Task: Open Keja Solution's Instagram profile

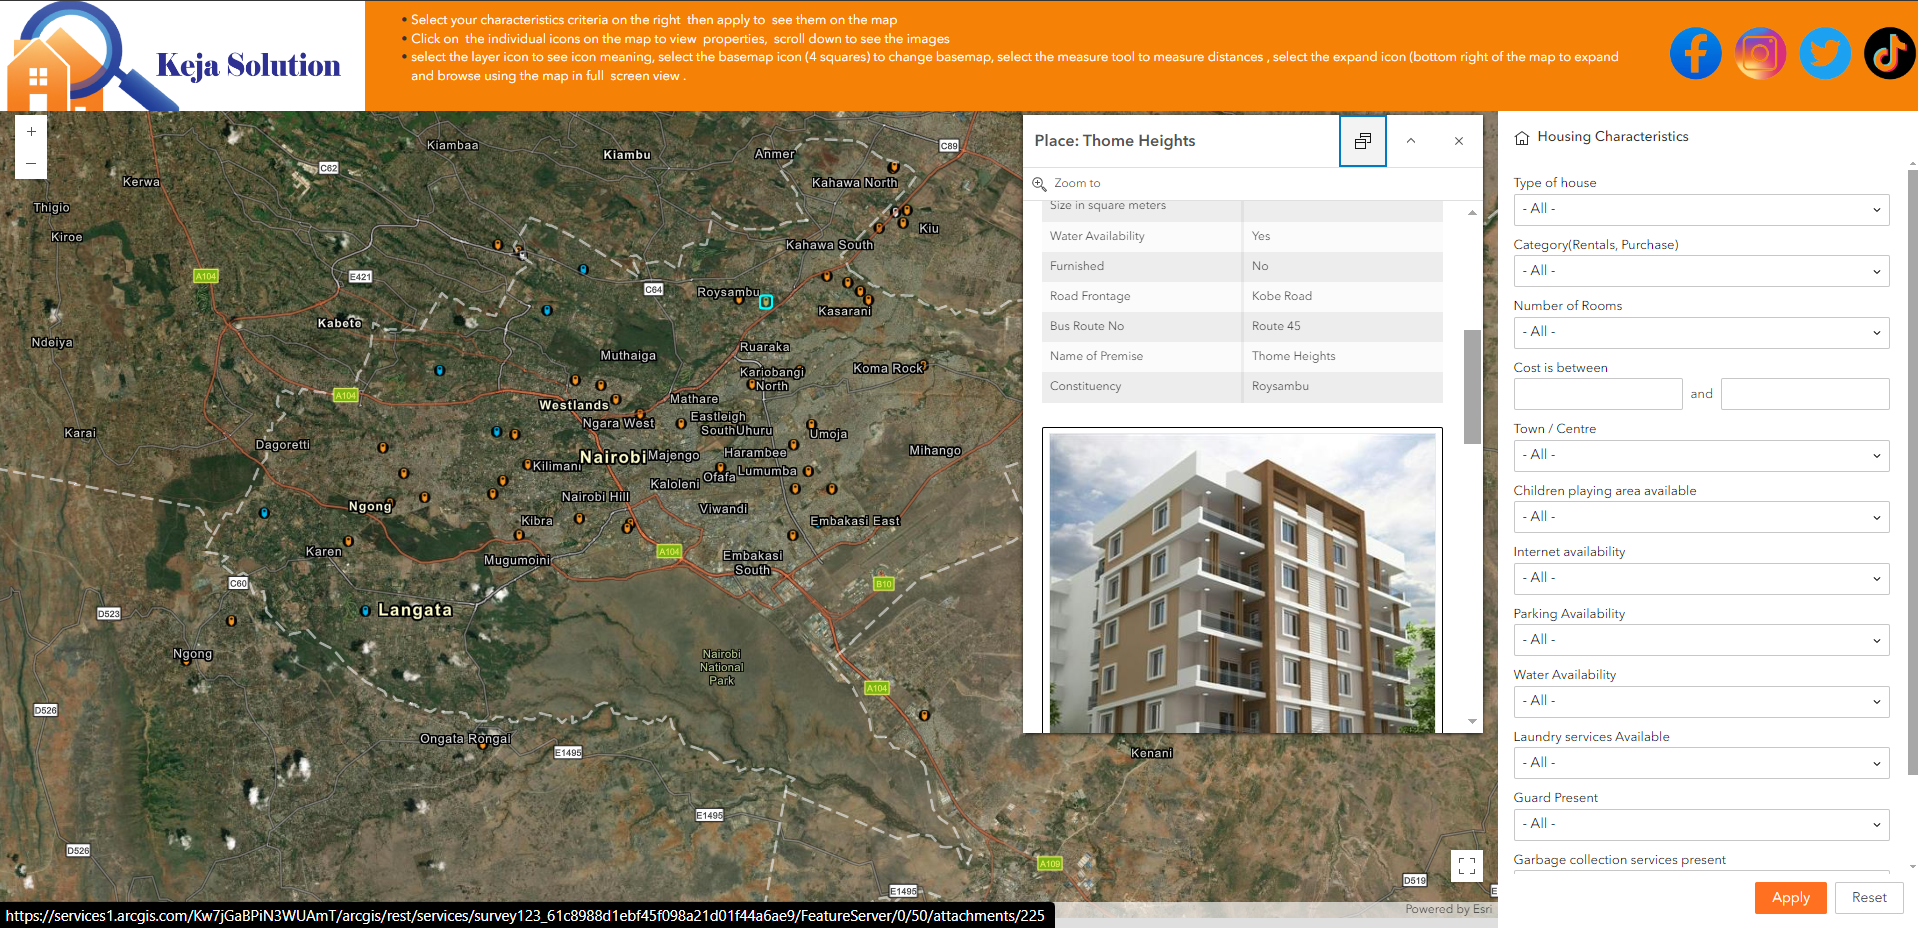Action: coord(1760,53)
